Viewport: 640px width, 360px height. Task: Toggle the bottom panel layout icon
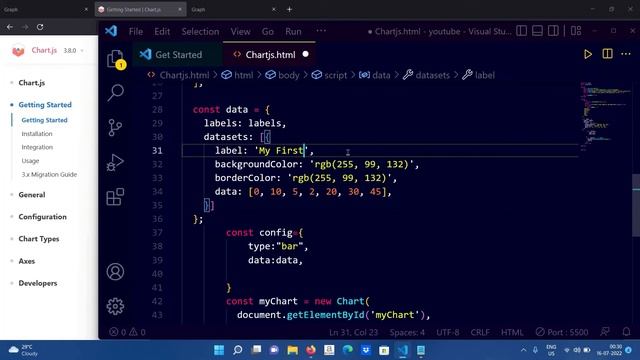[x=537, y=31]
